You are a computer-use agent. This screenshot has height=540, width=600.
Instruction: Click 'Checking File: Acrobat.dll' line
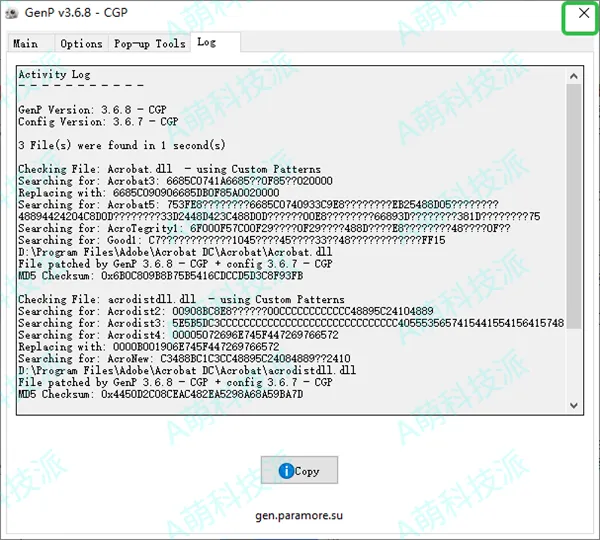coord(170,169)
